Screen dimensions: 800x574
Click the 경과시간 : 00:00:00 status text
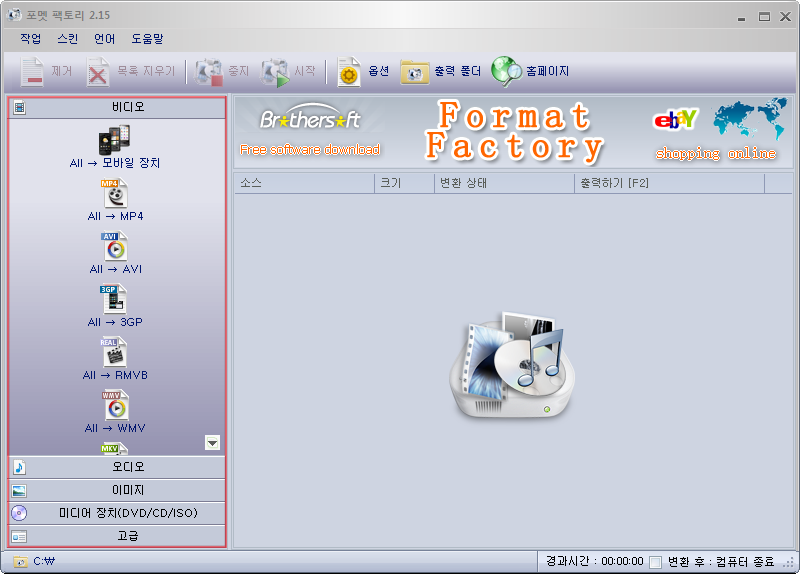594,562
